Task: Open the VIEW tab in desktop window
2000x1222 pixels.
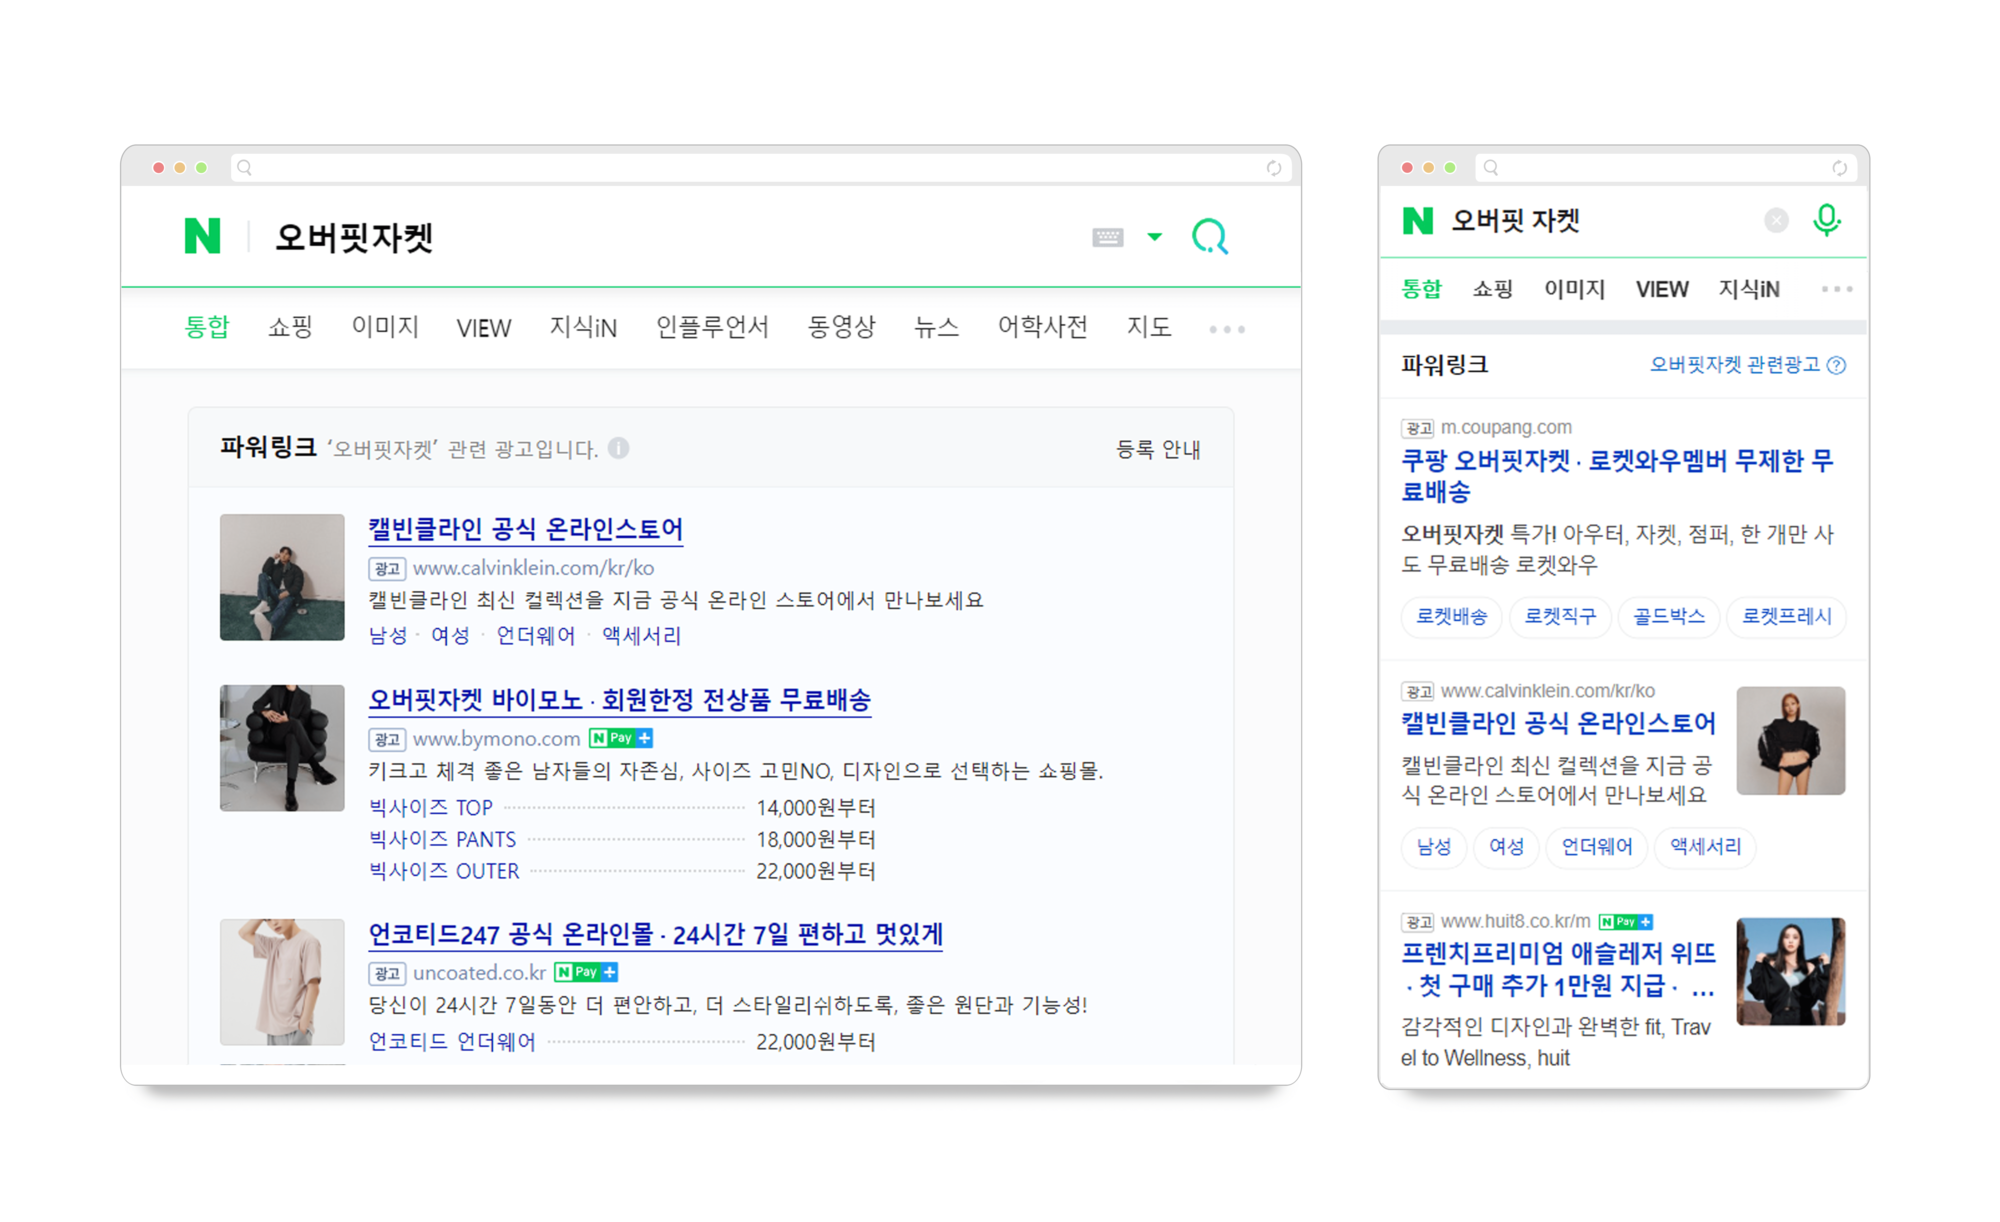Action: pyautogui.click(x=484, y=328)
